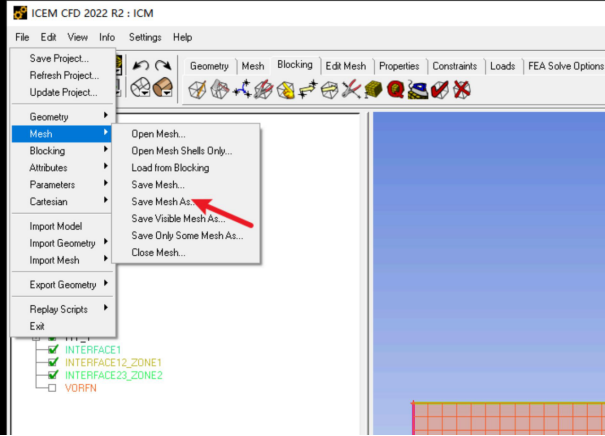Switch to the Loads tab
The image size is (605, 436).
pos(502,66)
